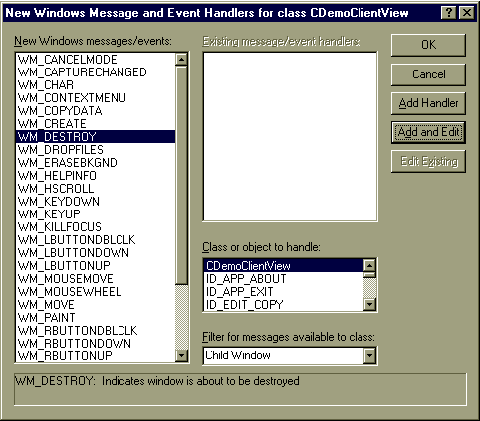This screenshot has height=421, width=480.
Task: Select WM_LBUTTONDOWN message
Action: pos(95,253)
